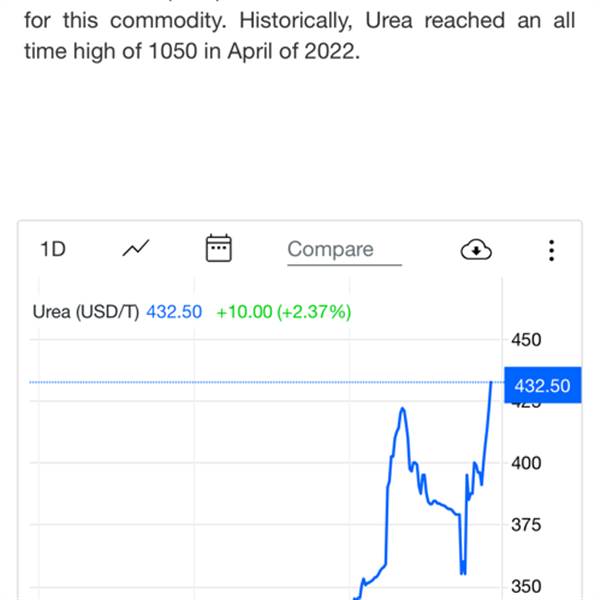Open the calendar date range picker
This screenshot has height=600, width=600.
click(218, 248)
